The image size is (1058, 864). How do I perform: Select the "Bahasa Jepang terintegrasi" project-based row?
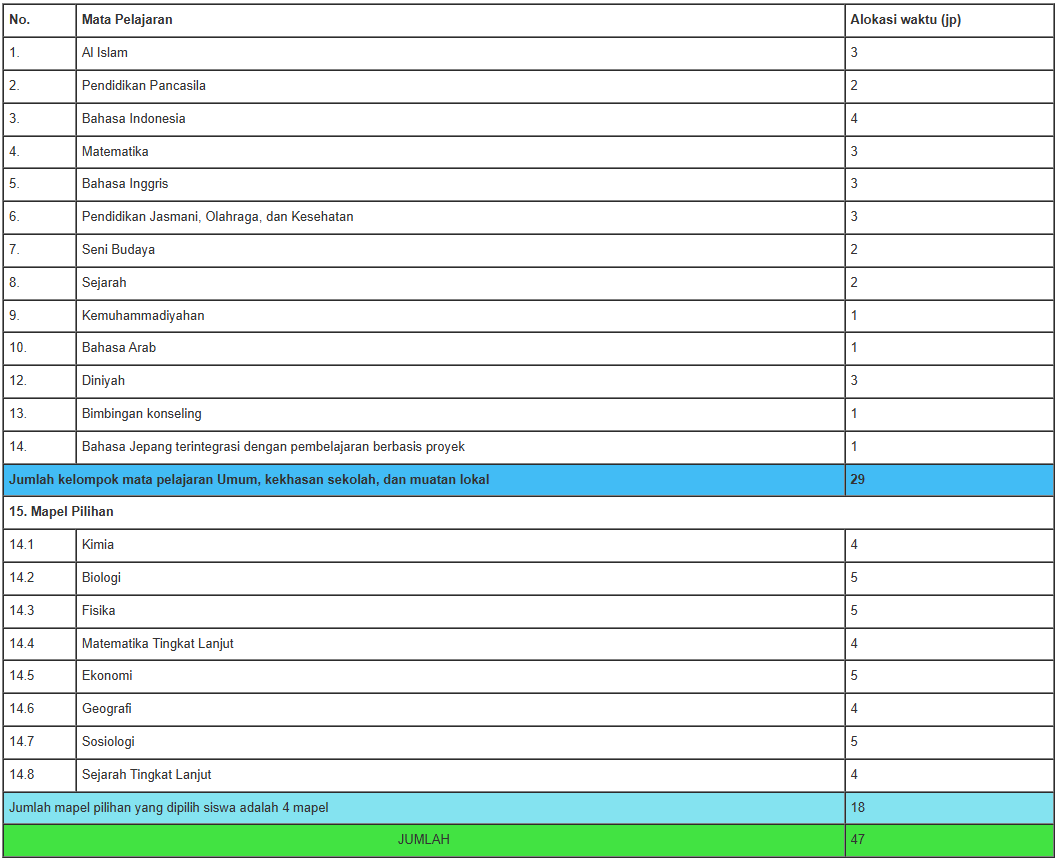click(273, 447)
